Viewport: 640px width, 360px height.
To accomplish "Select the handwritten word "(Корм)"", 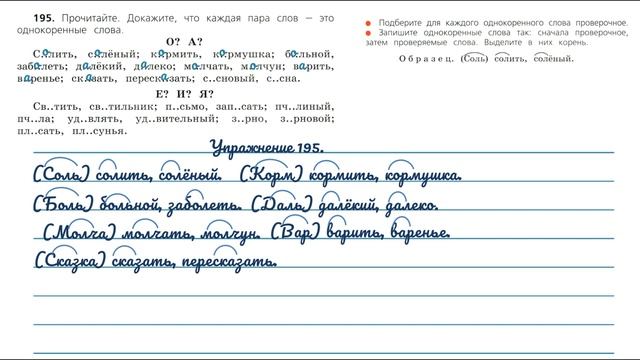I will [x=271, y=175].
